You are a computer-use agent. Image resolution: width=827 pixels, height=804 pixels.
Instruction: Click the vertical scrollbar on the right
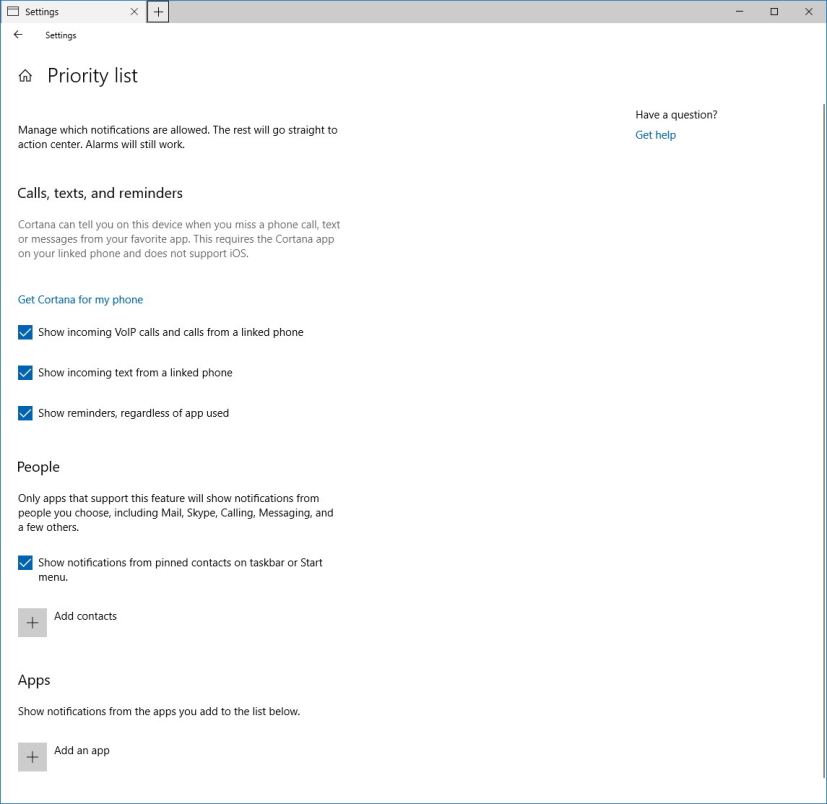824,441
